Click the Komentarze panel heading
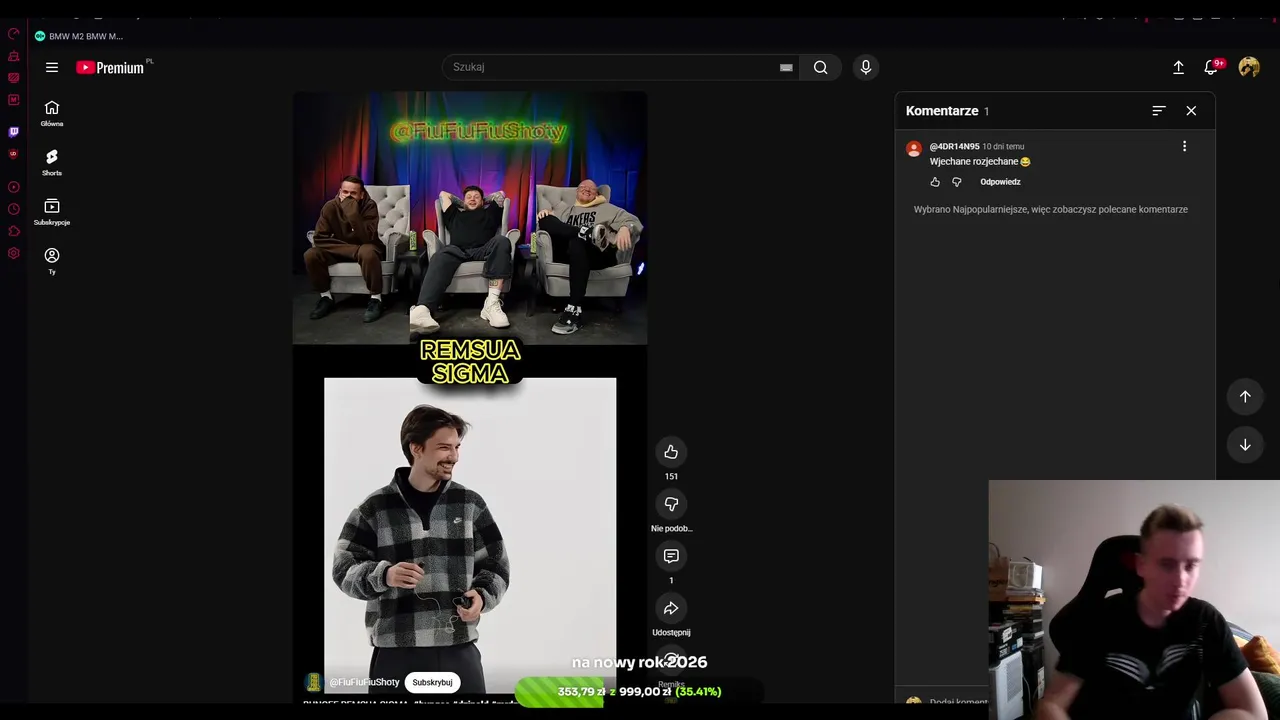Viewport: 1280px width, 720px height. click(x=942, y=111)
